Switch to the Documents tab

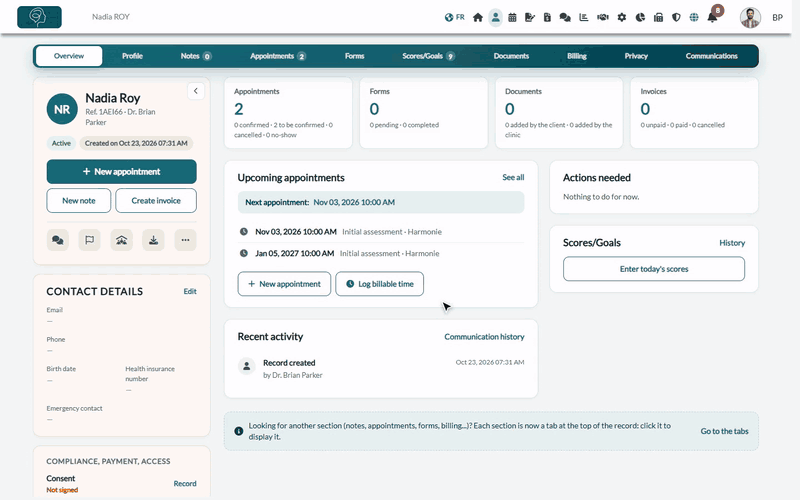coord(511,56)
